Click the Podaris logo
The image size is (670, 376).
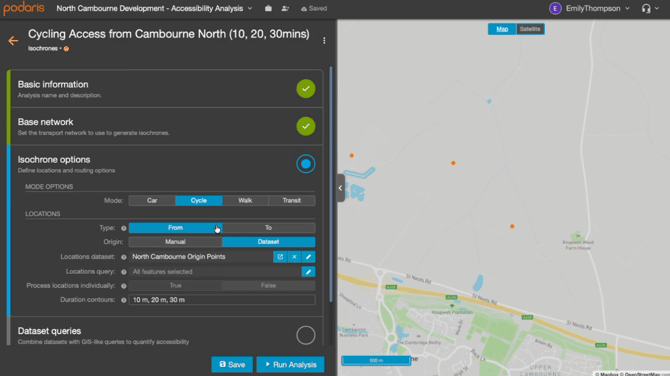(x=24, y=8)
